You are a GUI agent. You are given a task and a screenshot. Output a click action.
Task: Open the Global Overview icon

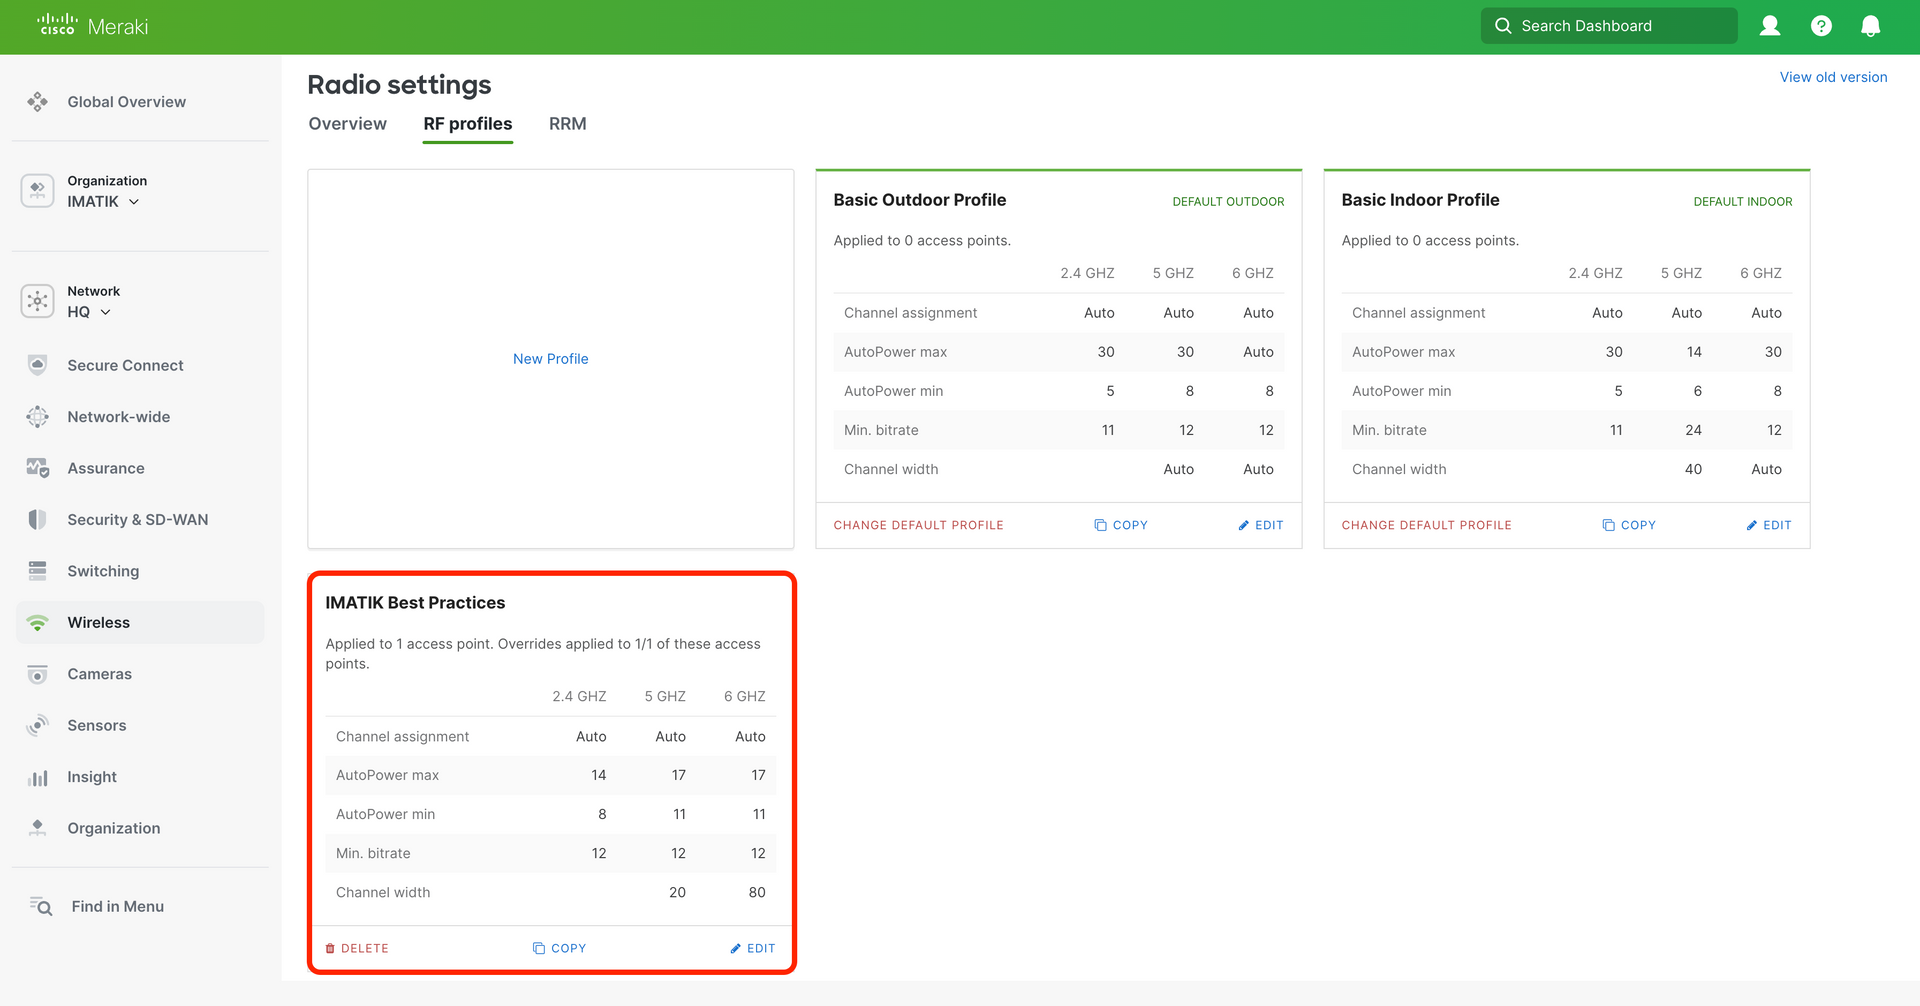click(x=38, y=102)
